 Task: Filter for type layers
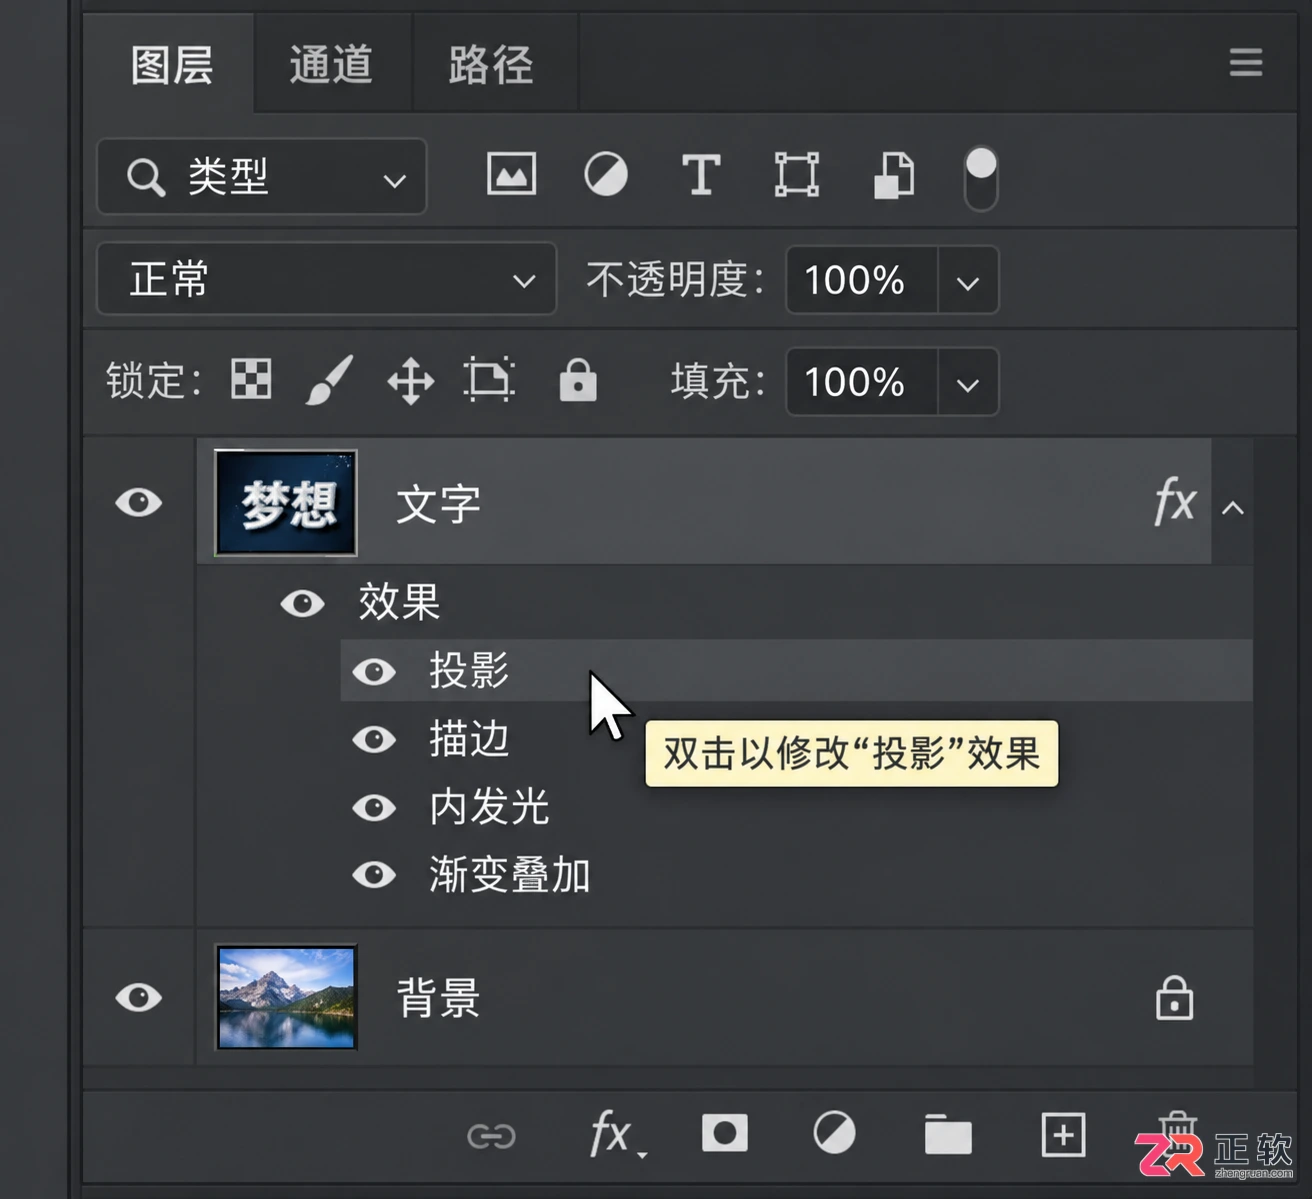click(701, 175)
